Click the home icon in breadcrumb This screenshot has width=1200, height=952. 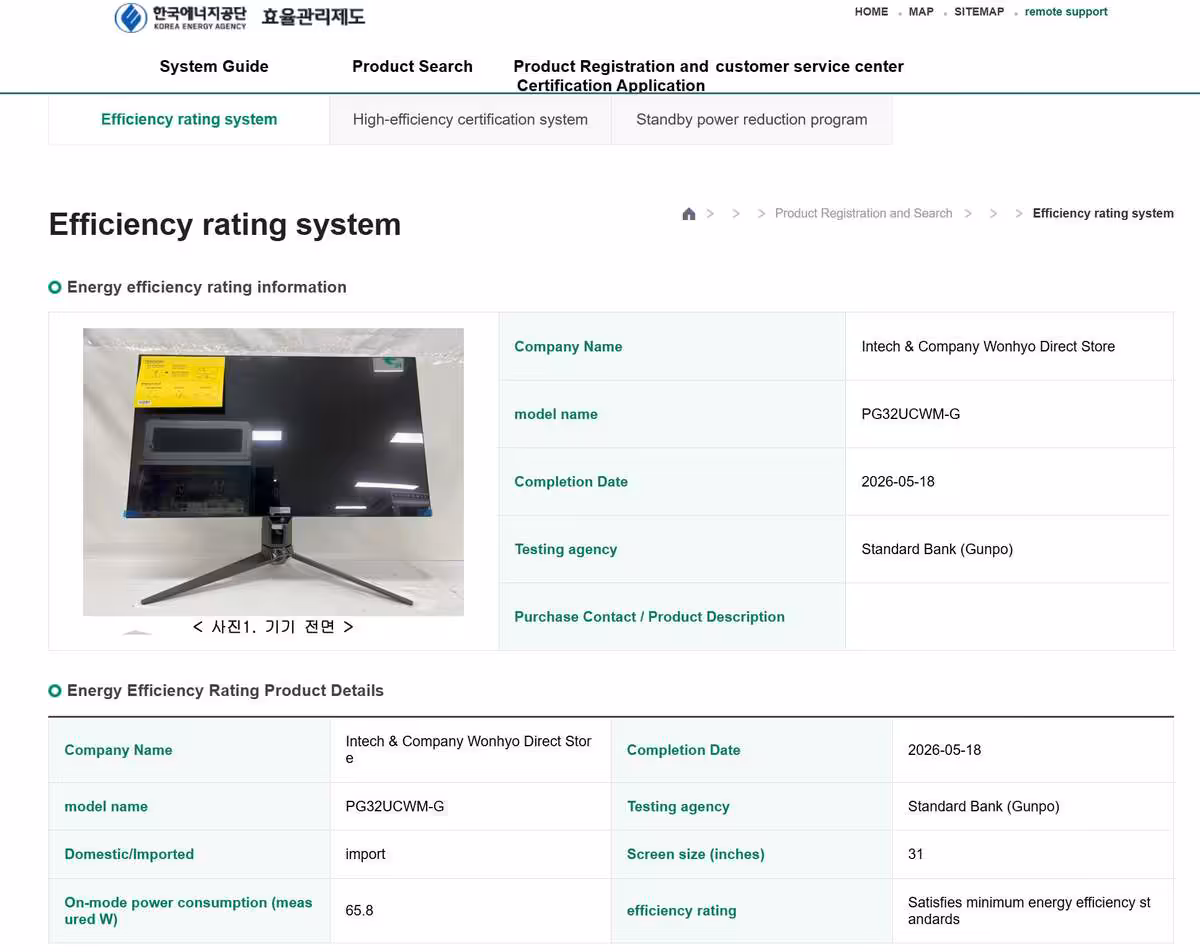click(x=688, y=214)
